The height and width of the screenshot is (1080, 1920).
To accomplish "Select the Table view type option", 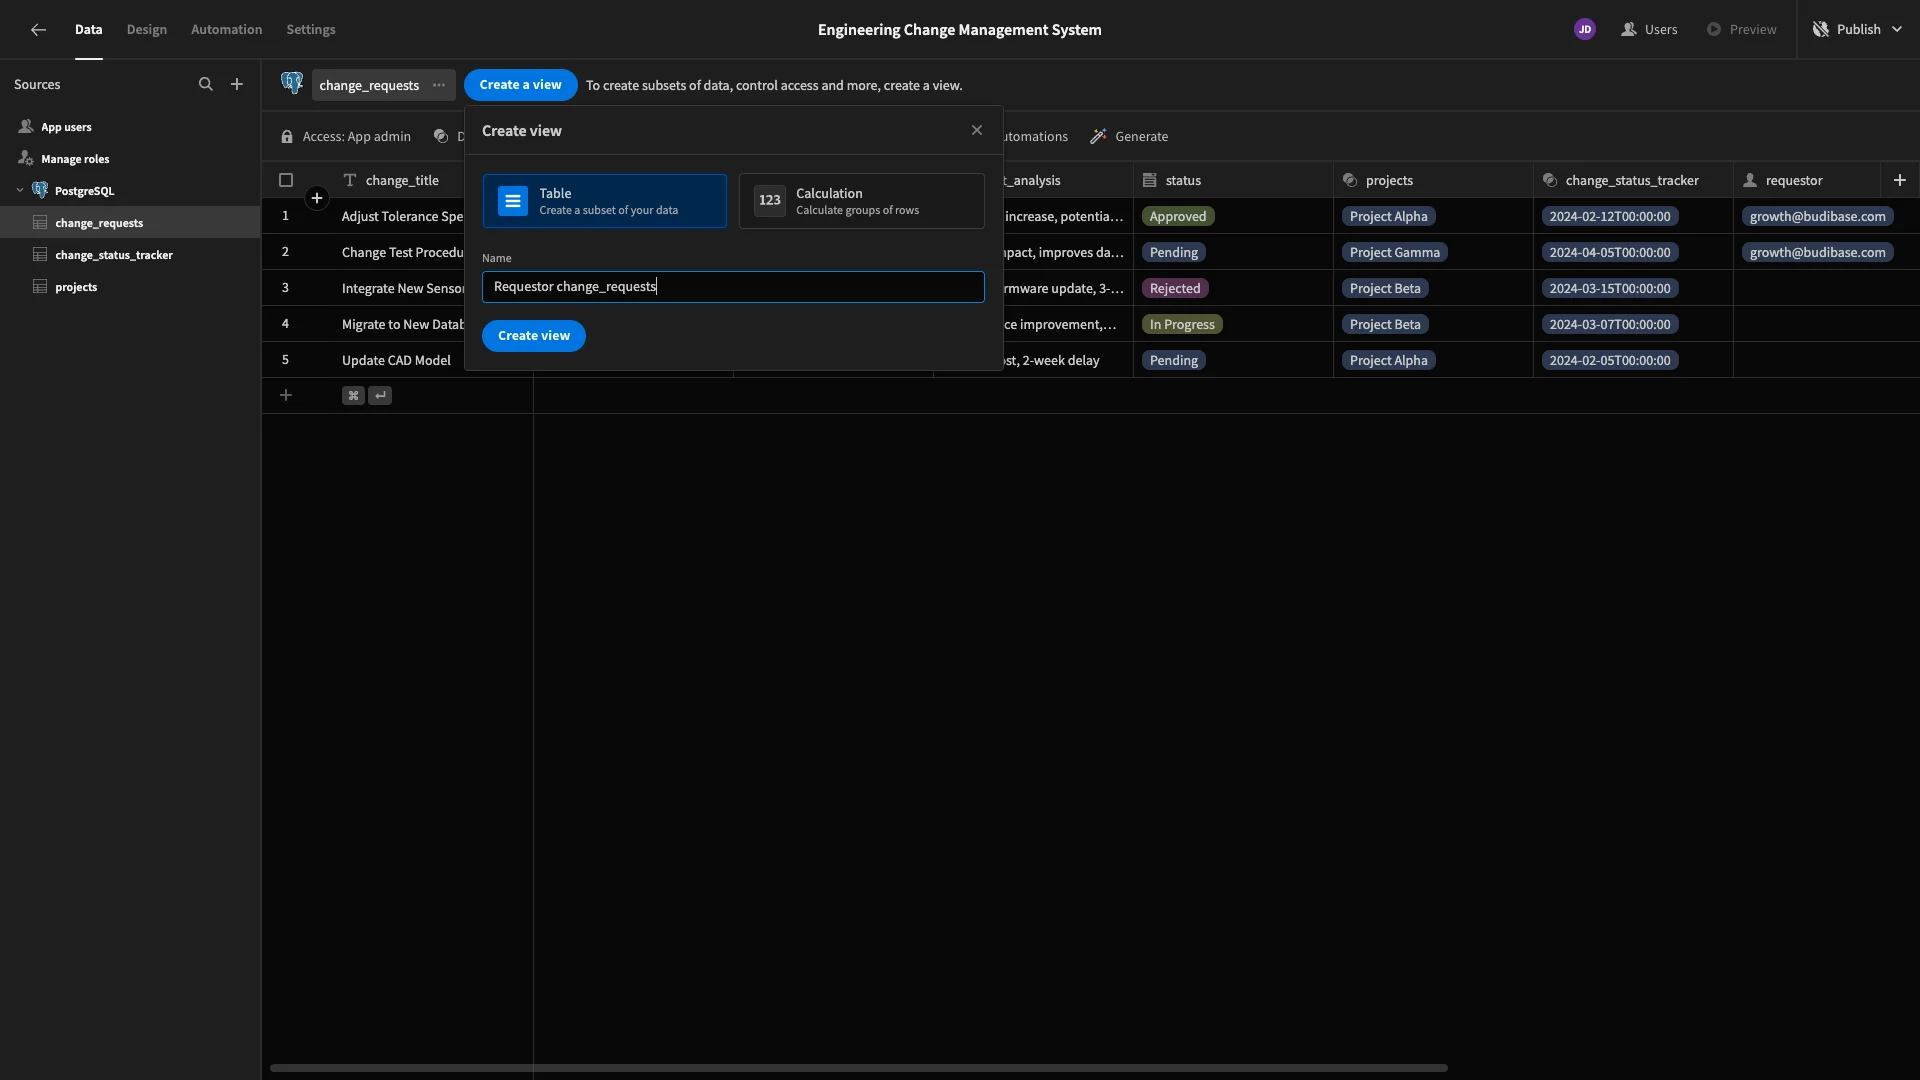I will (x=605, y=201).
